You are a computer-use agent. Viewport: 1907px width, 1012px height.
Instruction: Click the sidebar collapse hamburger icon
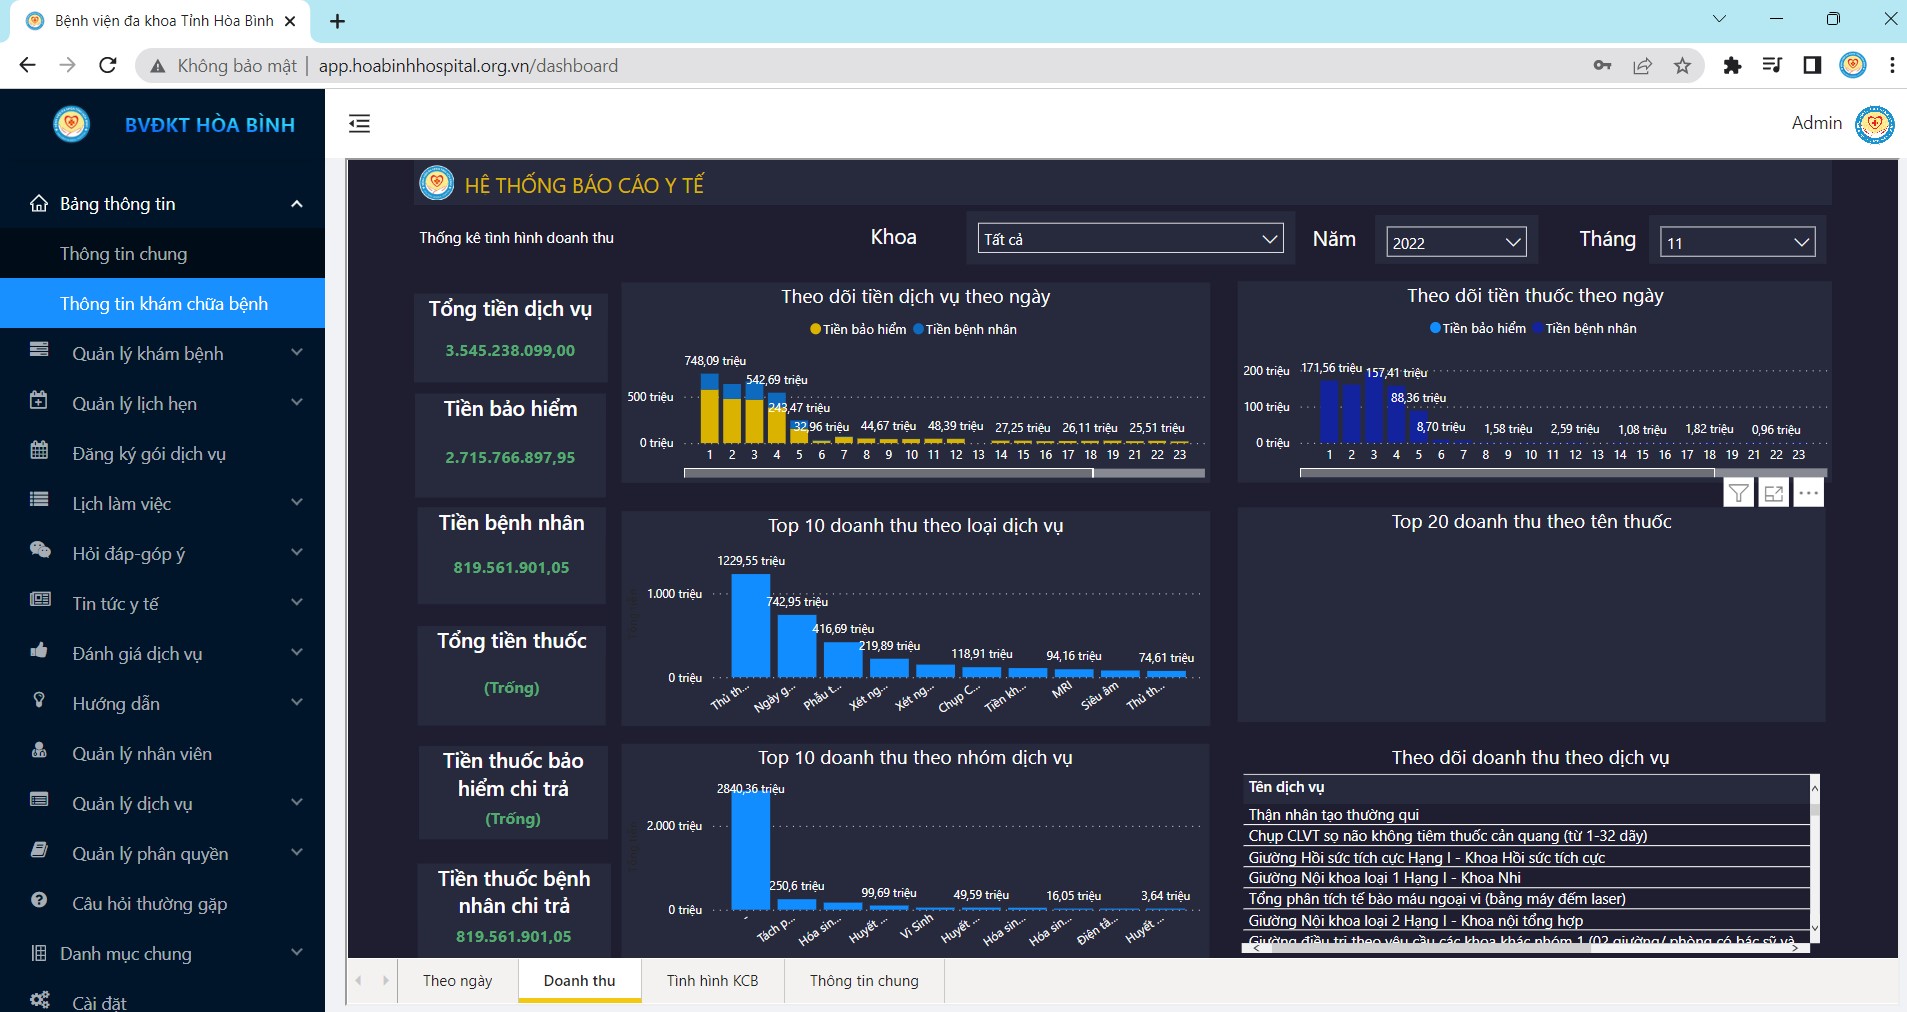pos(359,124)
